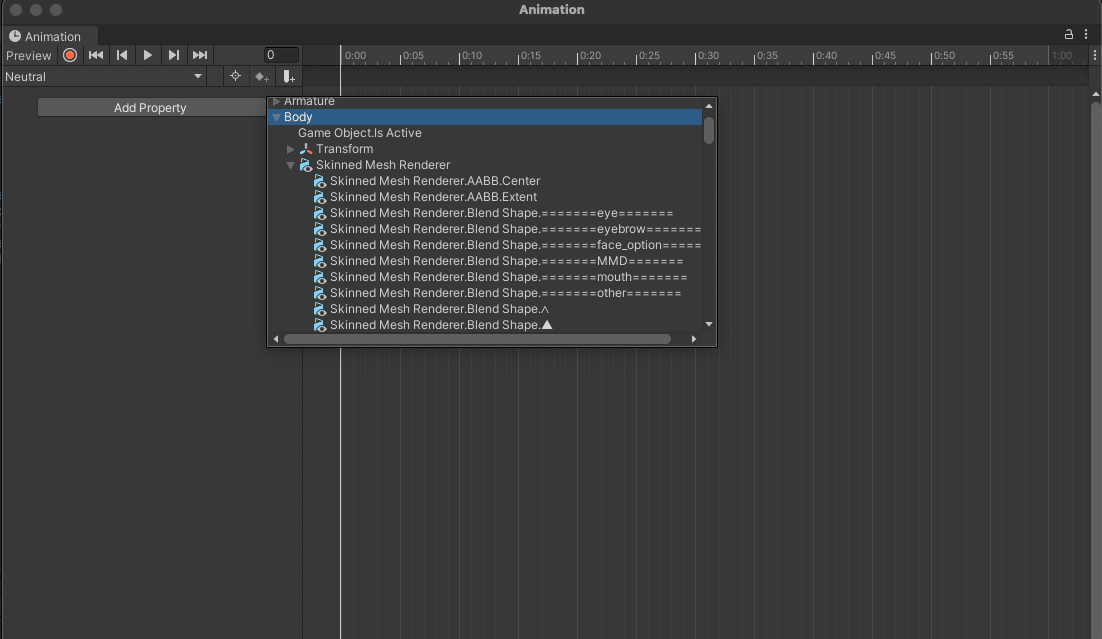Click the current frame number field
The width and height of the screenshot is (1102, 639).
pos(281,55)
